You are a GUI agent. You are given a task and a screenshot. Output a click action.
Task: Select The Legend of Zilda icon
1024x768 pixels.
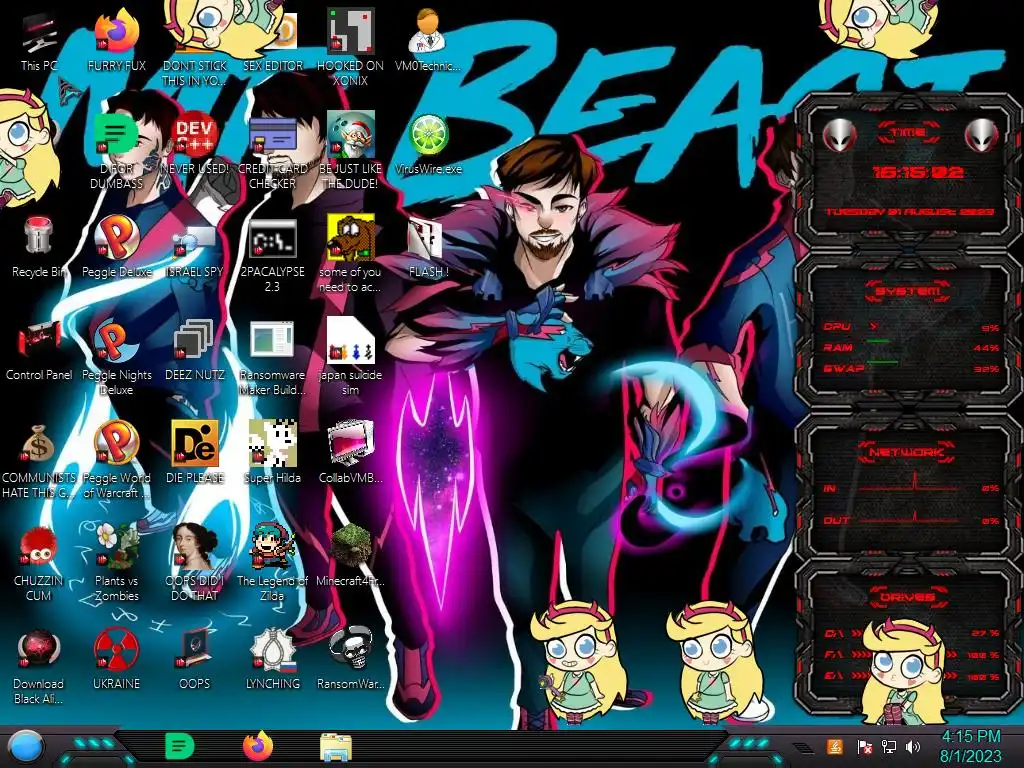click(x=272, y=563)
